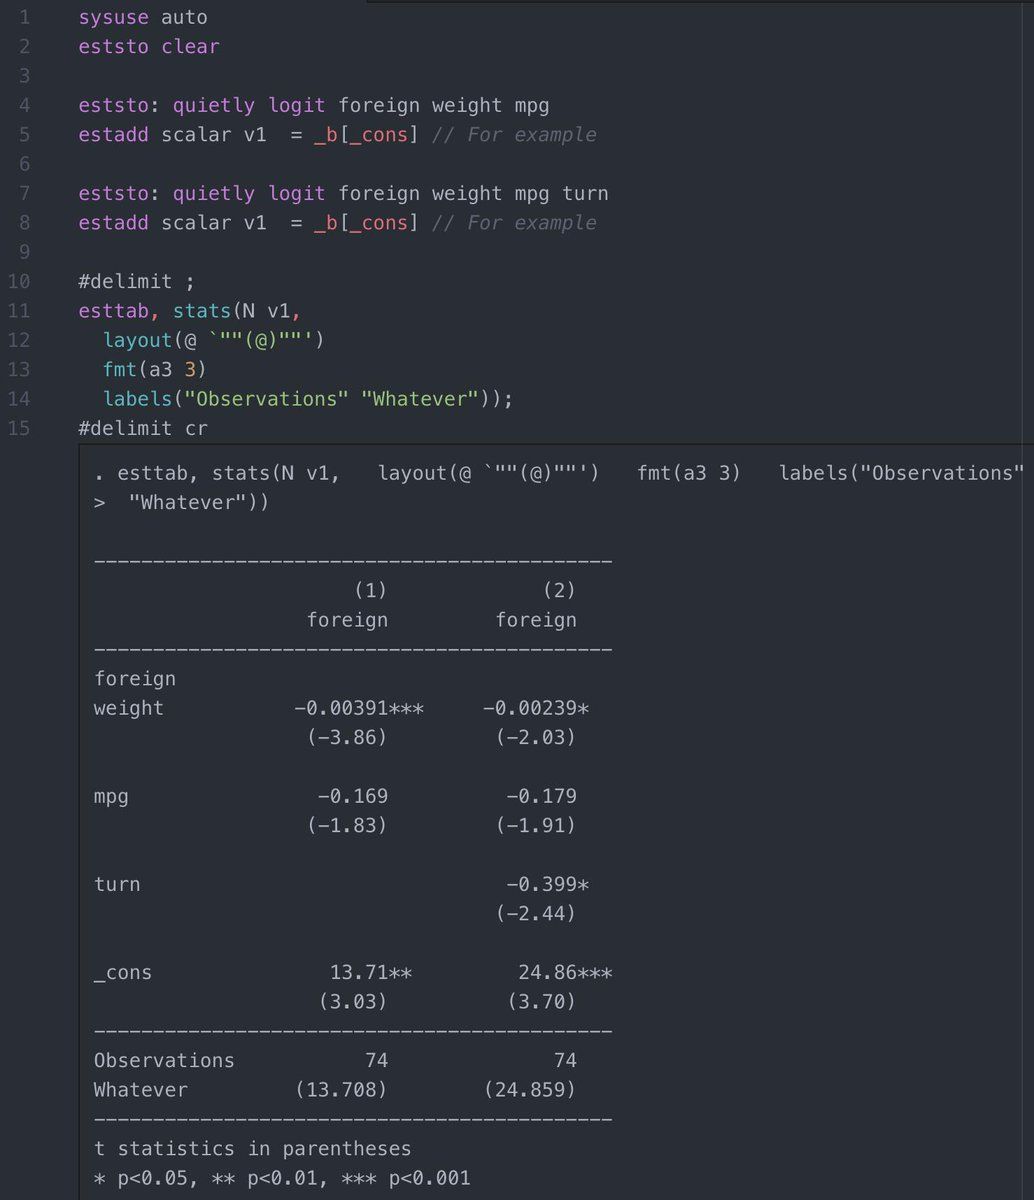This screenshot has width=1034, height=1200.
Task: Click the 24.86*** _cons coefficient
Action: coord(565,972)
